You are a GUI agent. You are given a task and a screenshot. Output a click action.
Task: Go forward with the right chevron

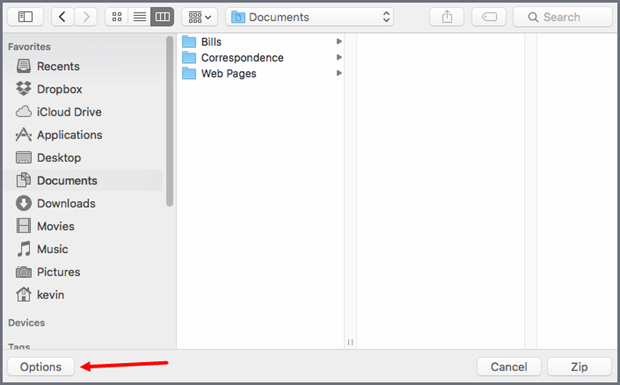tap(86, 17)
